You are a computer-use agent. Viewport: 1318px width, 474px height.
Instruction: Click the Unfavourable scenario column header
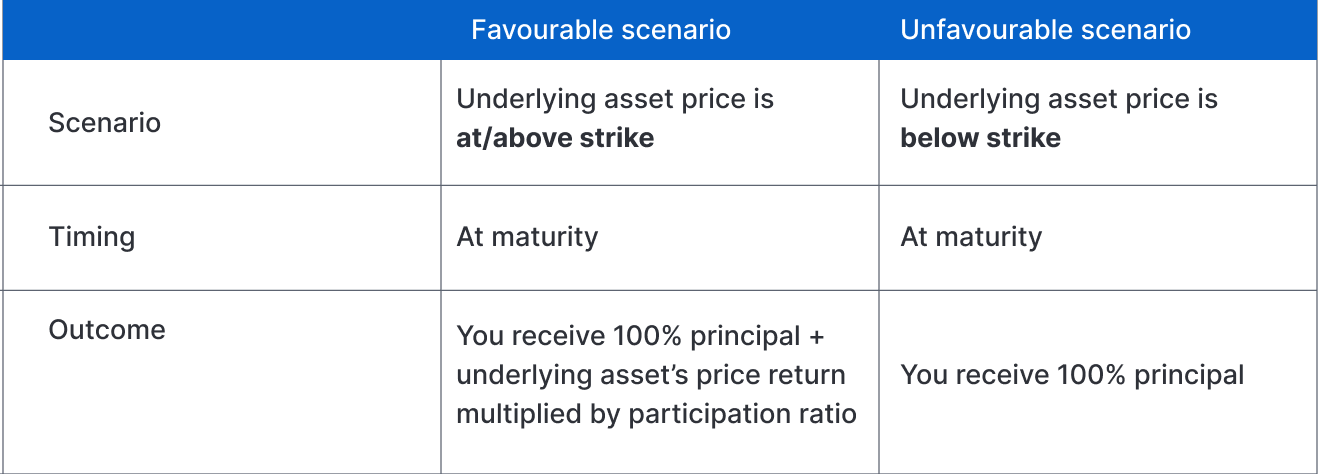coord(1045,30)
